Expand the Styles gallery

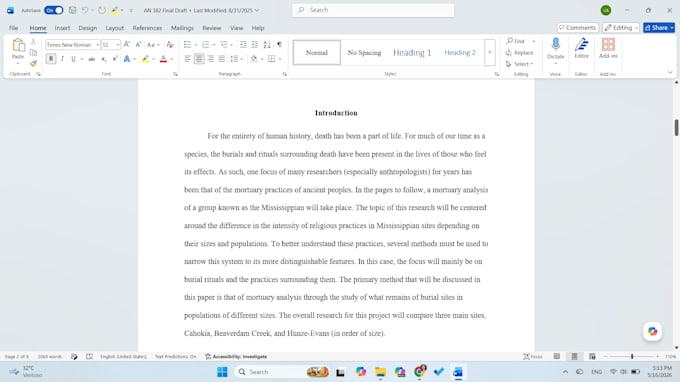click(x=490, y=52)
